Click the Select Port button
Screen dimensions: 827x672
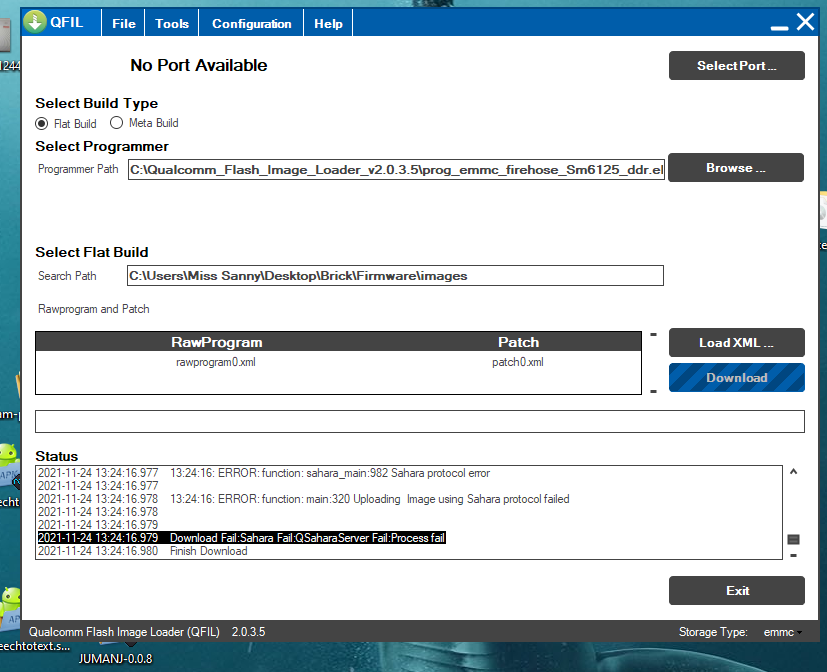coord(737,65)
